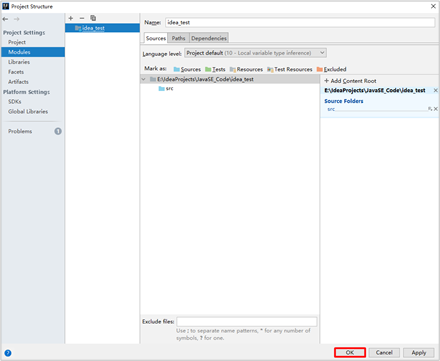Unmark the src source folder with X
The width and height of the screenshot is (440, 361).
pyautogui.click(x=436, y=109)
